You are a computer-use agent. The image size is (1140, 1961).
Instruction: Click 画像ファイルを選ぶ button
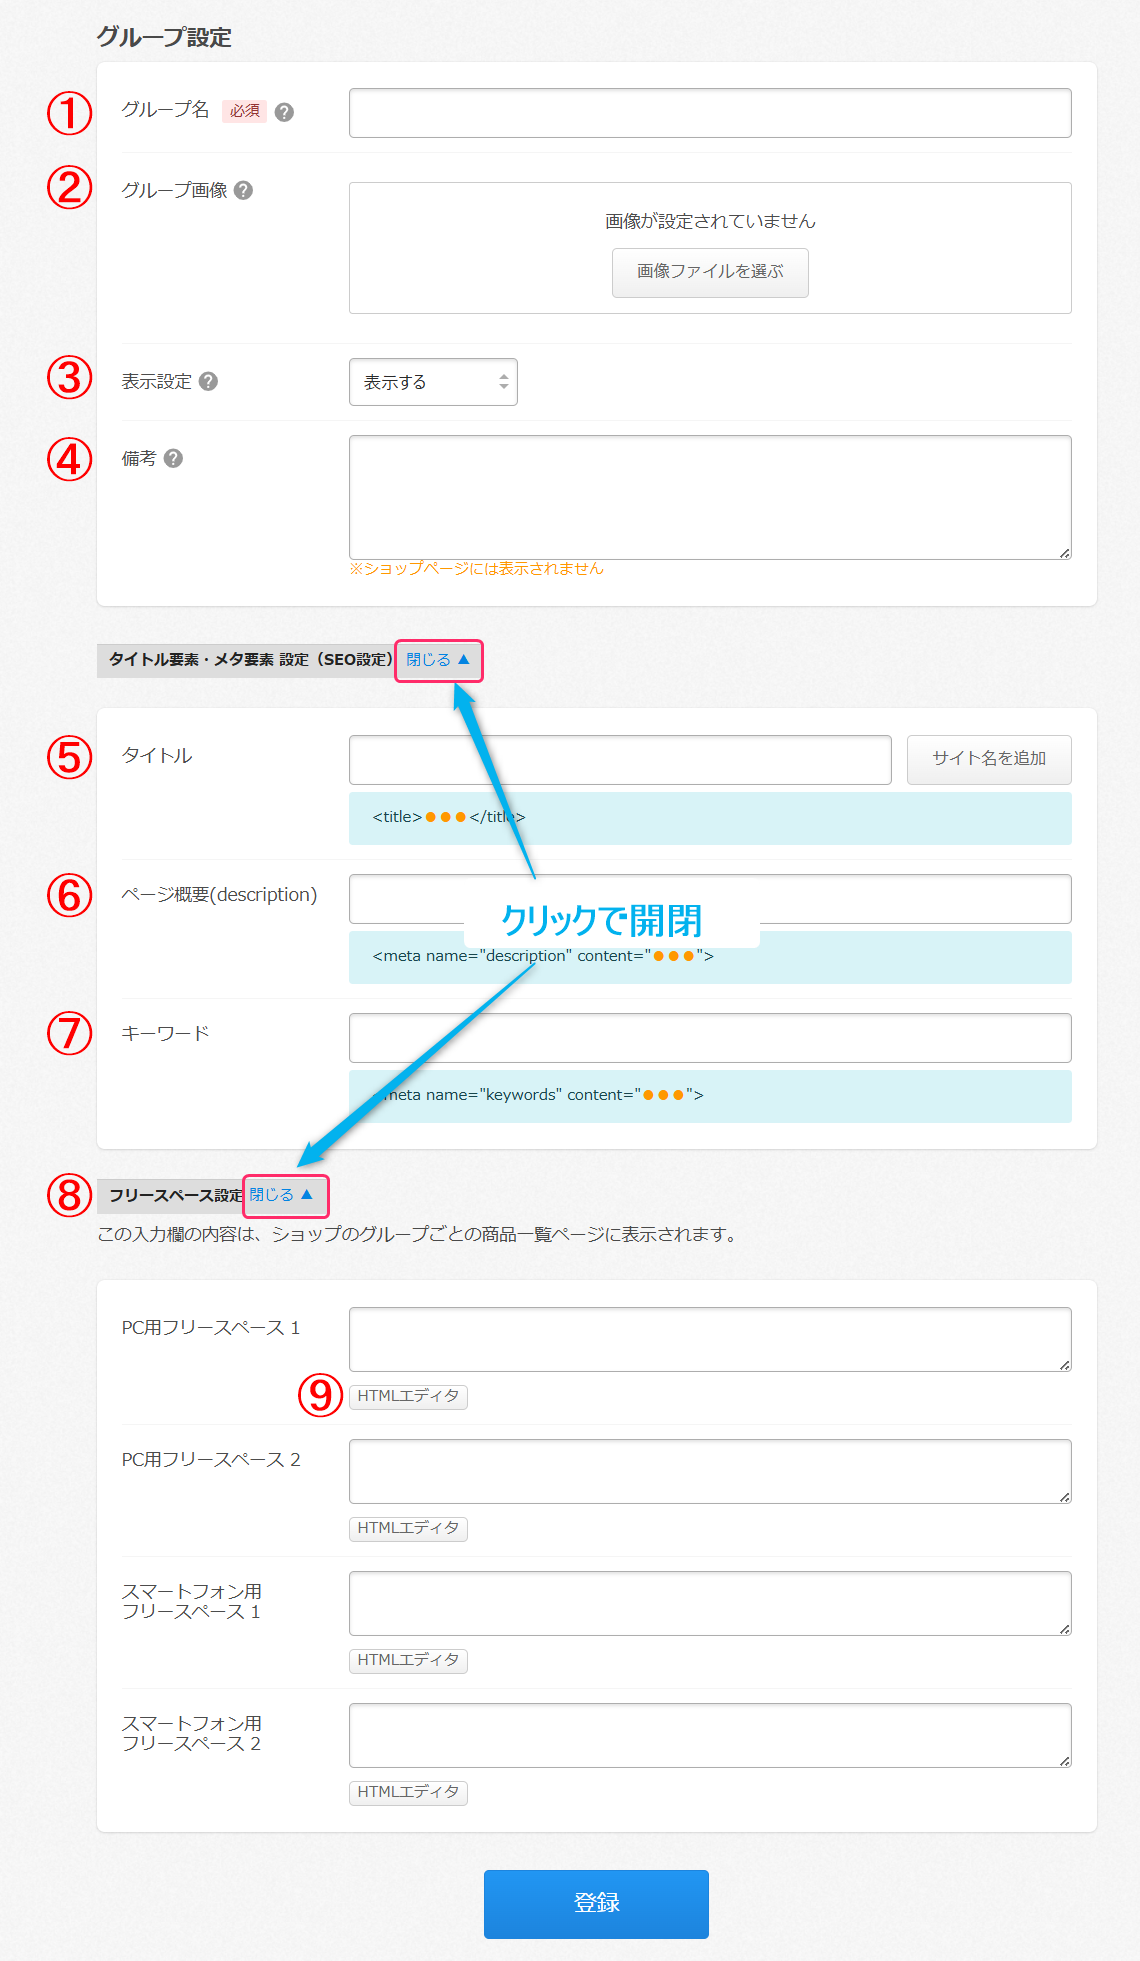709,272
